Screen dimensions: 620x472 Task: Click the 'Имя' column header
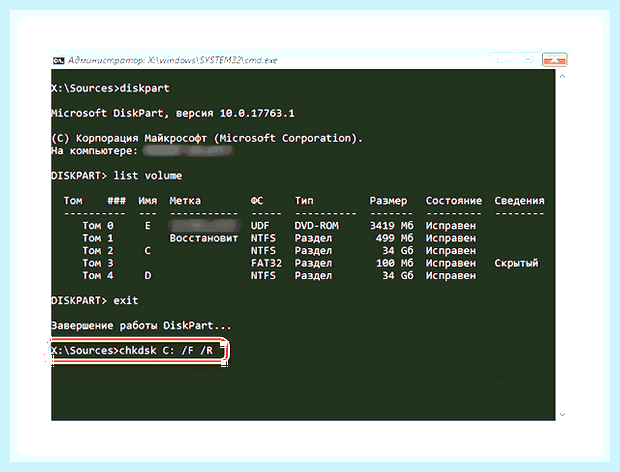pyautogui.click(x=147, y=201)
